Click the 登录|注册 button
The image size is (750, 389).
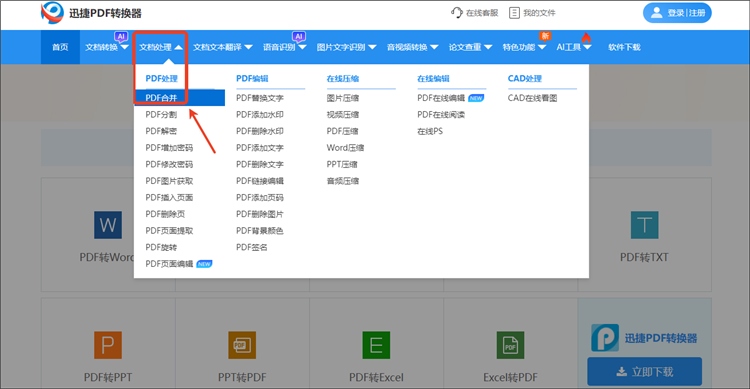pyautogui.click(x=677, y=13)
